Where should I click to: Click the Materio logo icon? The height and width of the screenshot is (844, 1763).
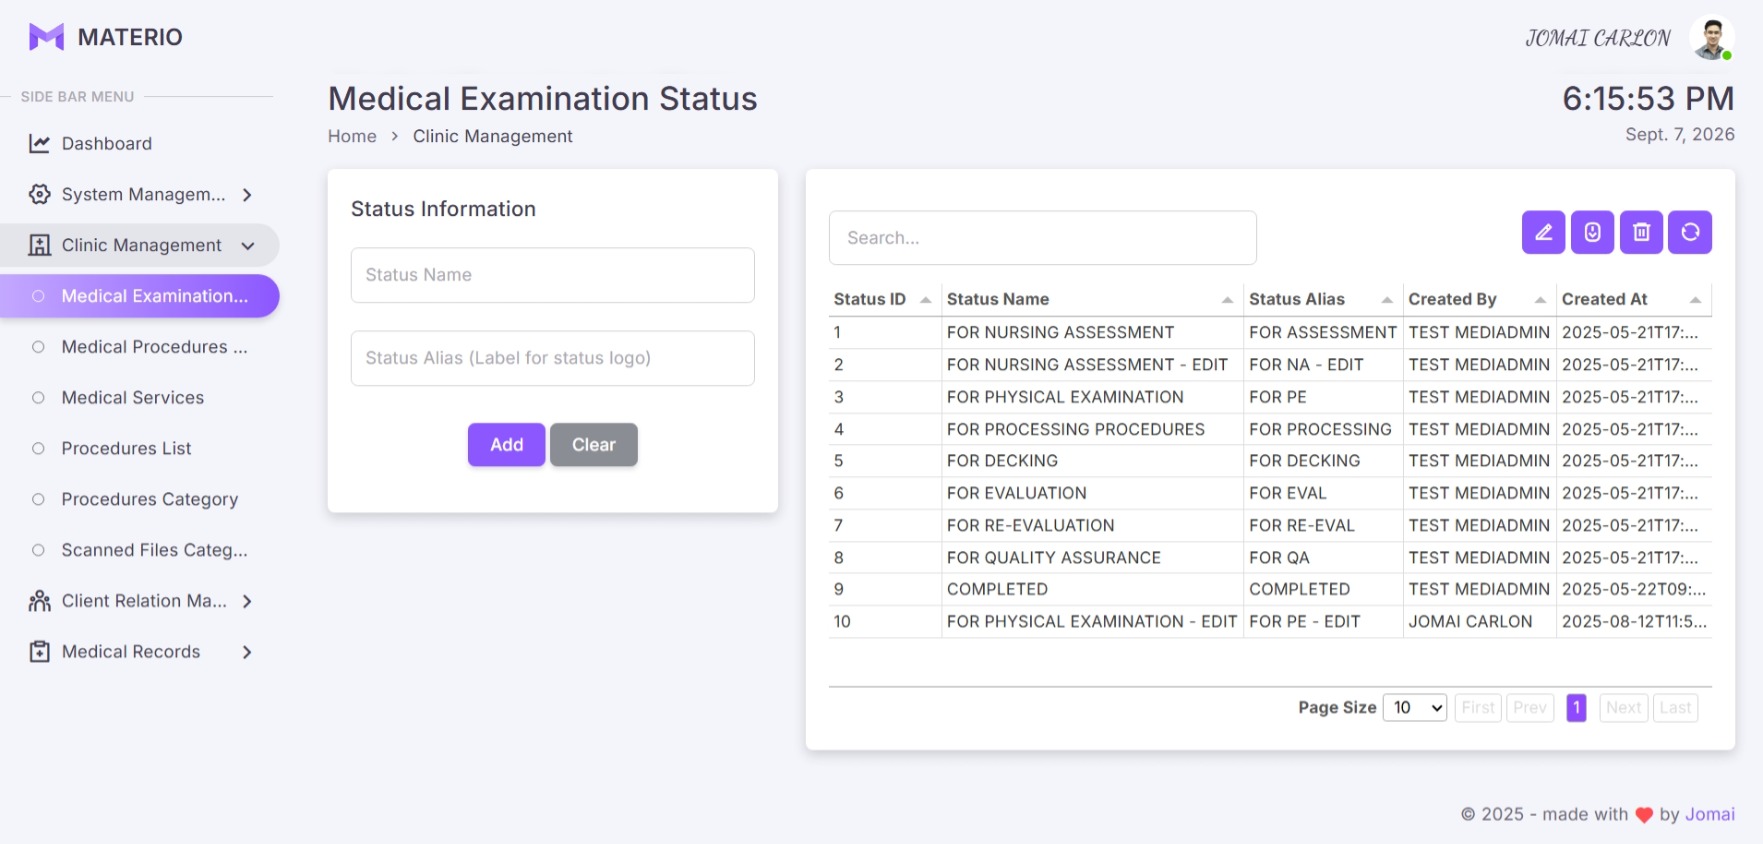(46, 37)
